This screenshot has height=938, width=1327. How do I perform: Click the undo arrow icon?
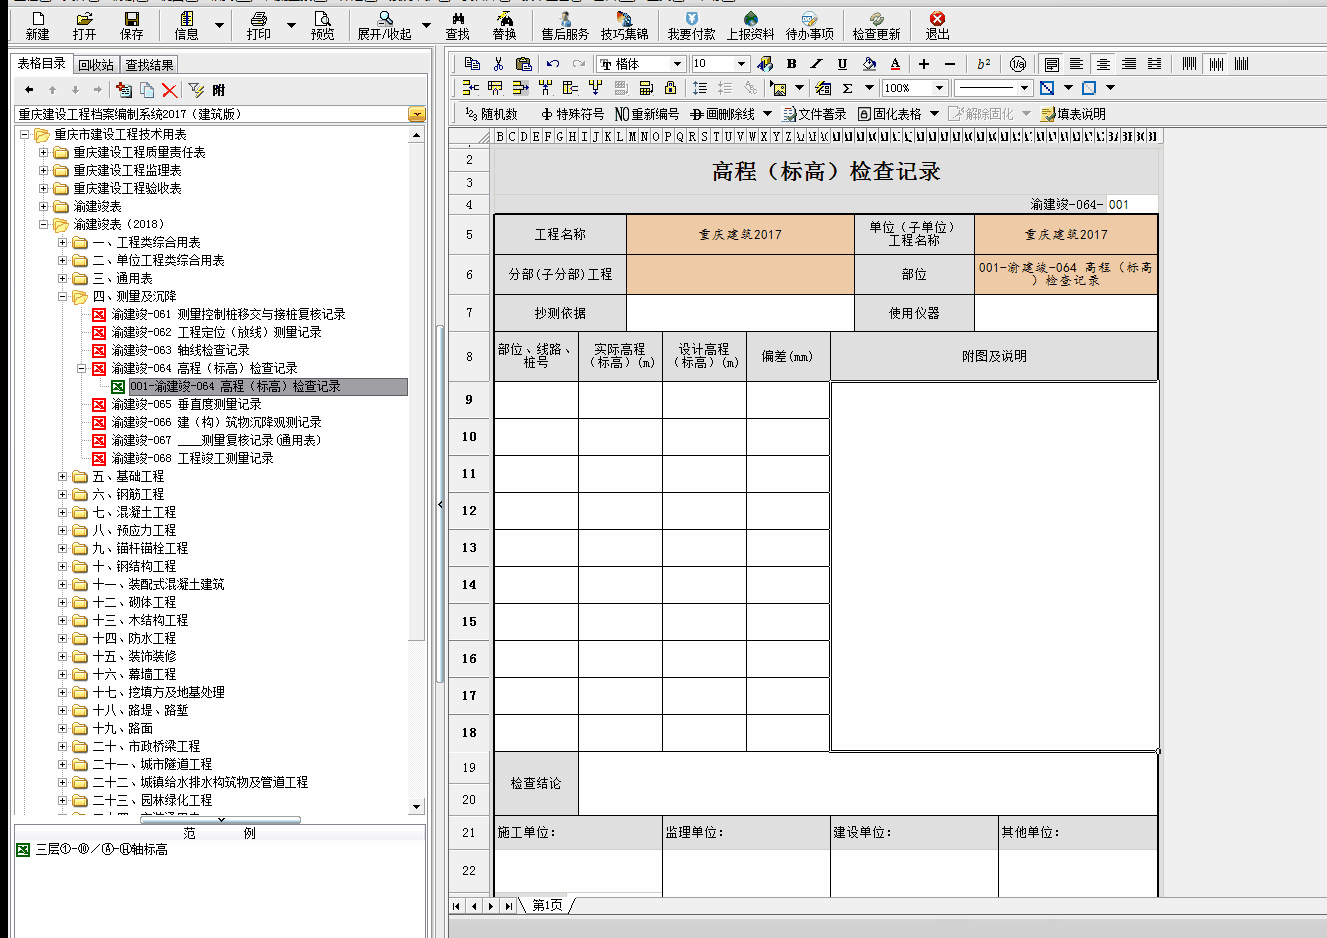click(x=553, y=64)
